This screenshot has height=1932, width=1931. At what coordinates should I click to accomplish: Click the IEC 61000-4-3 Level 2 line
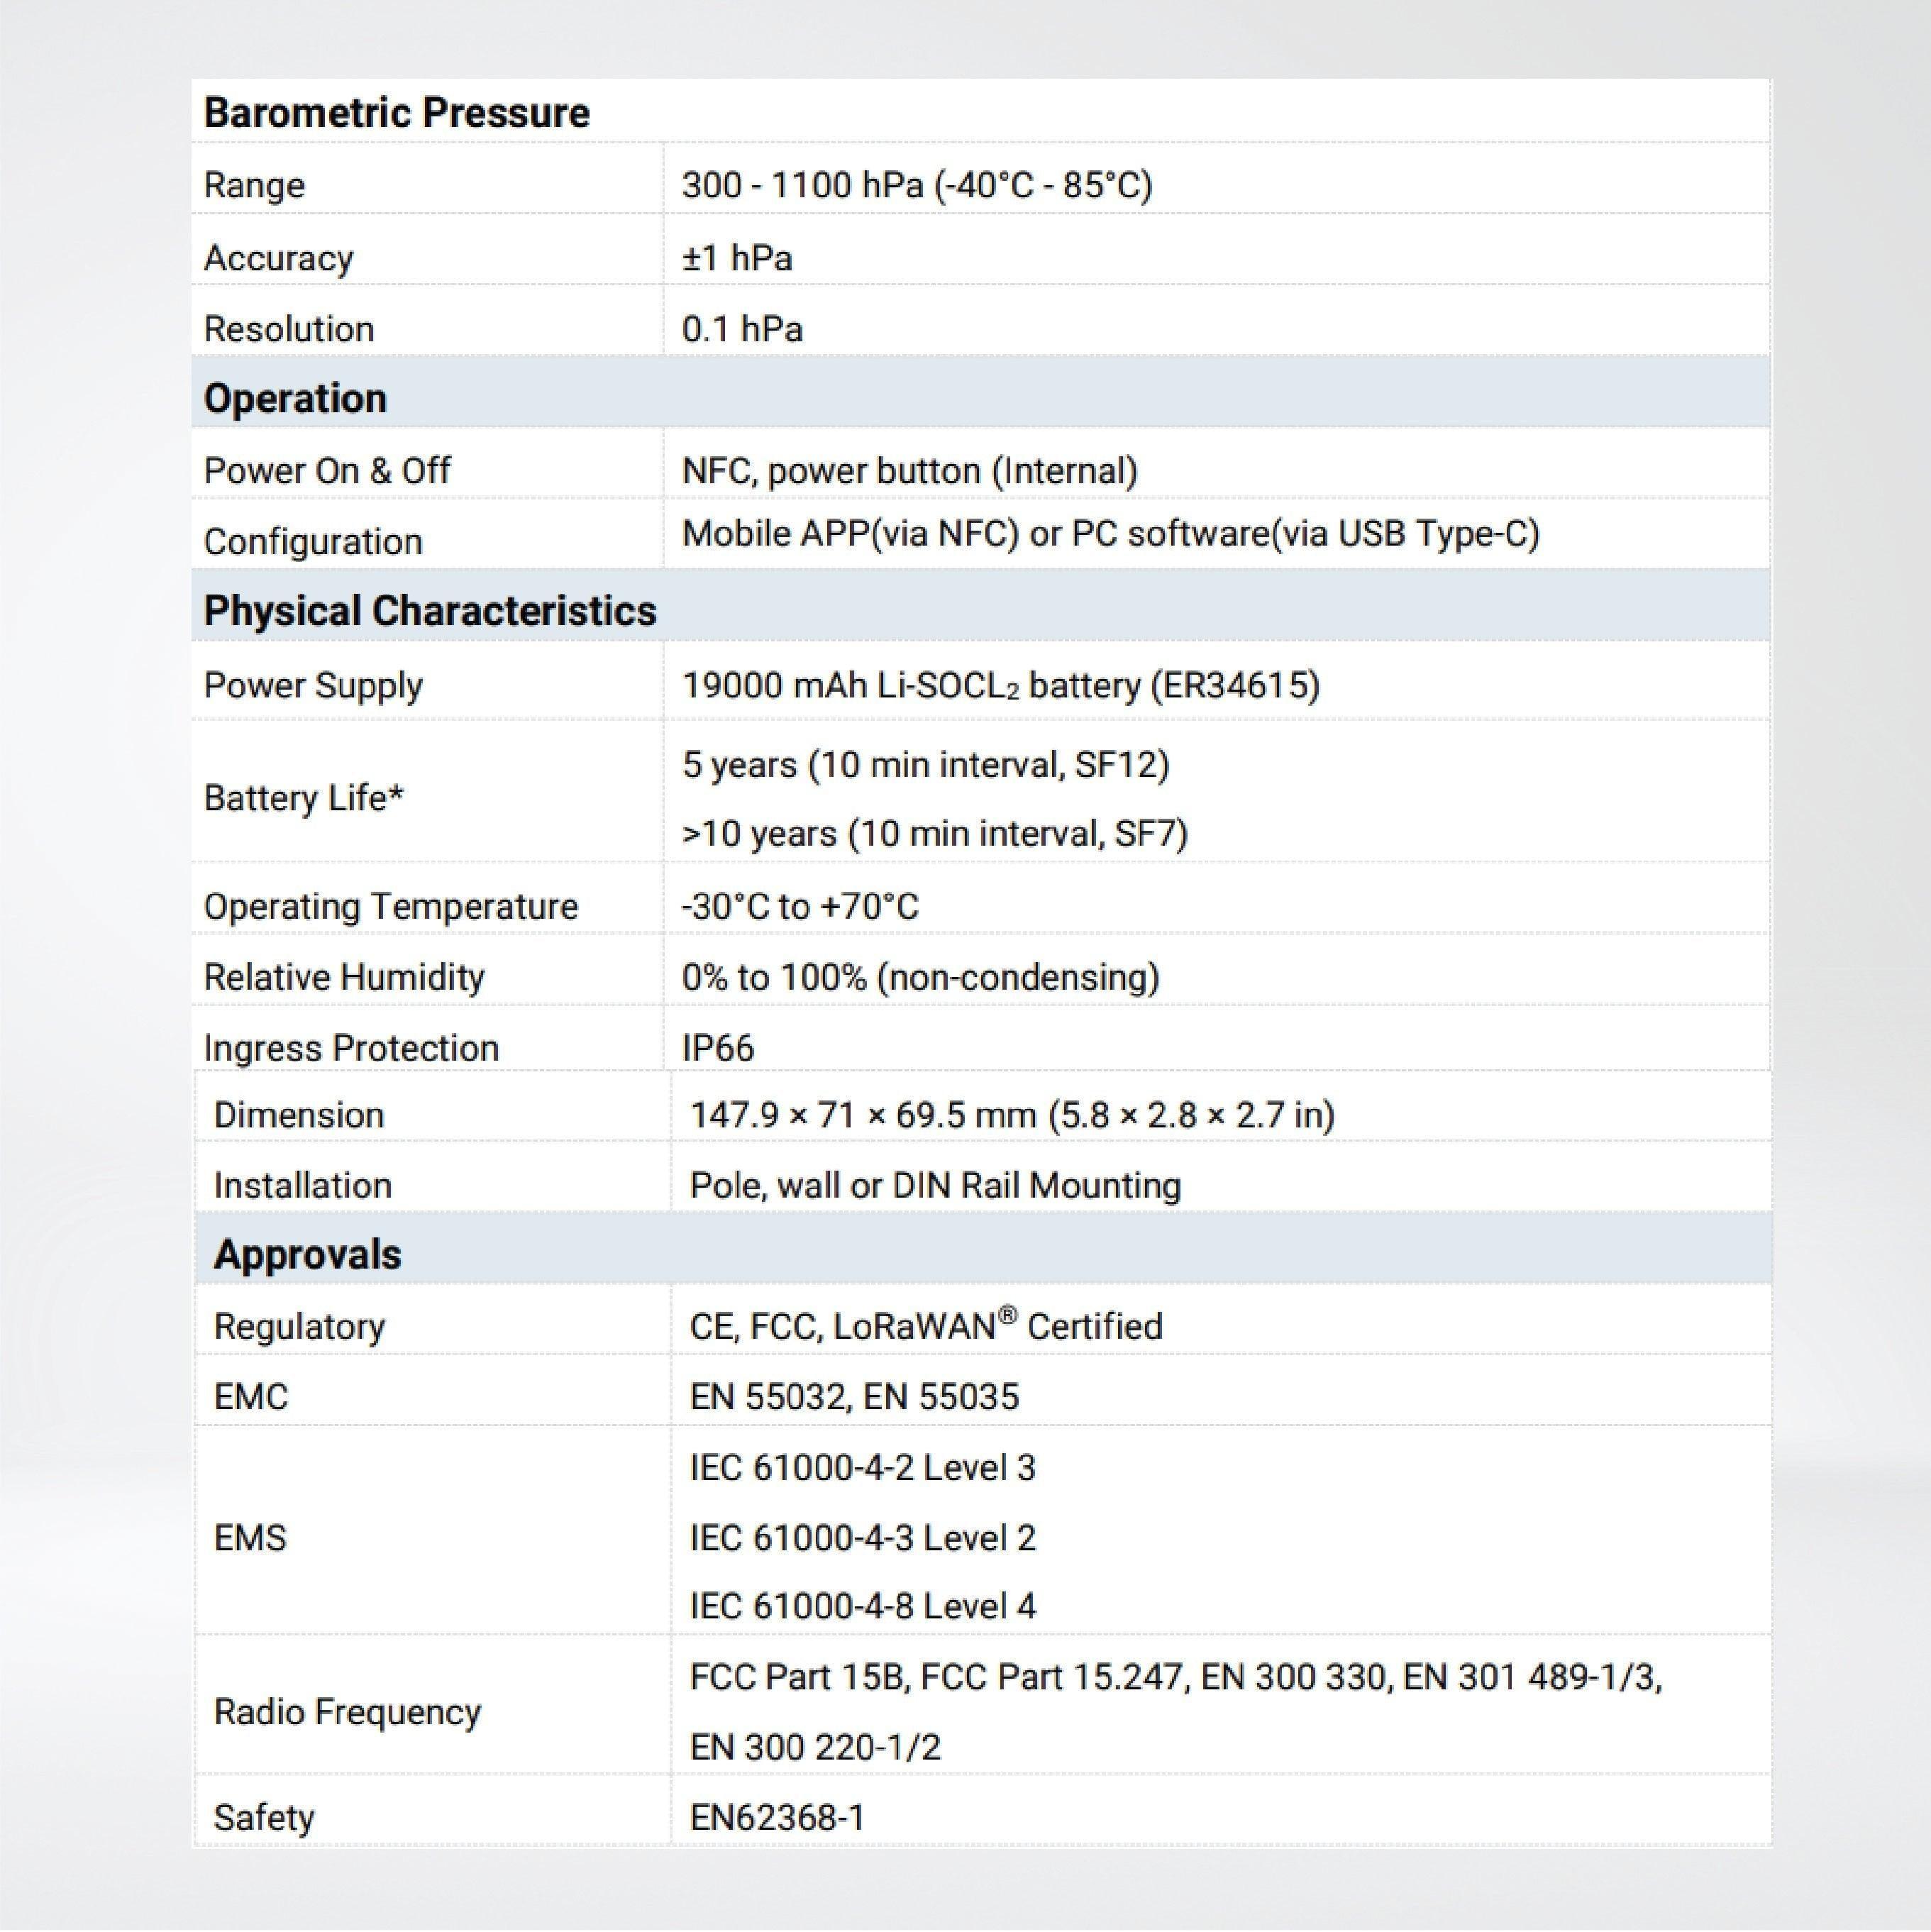coord(862,1538)
